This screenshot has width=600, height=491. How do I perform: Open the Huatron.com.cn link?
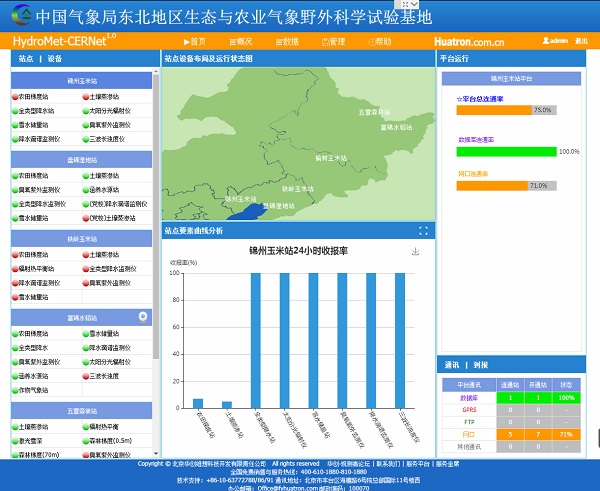[x=469, y=42]
